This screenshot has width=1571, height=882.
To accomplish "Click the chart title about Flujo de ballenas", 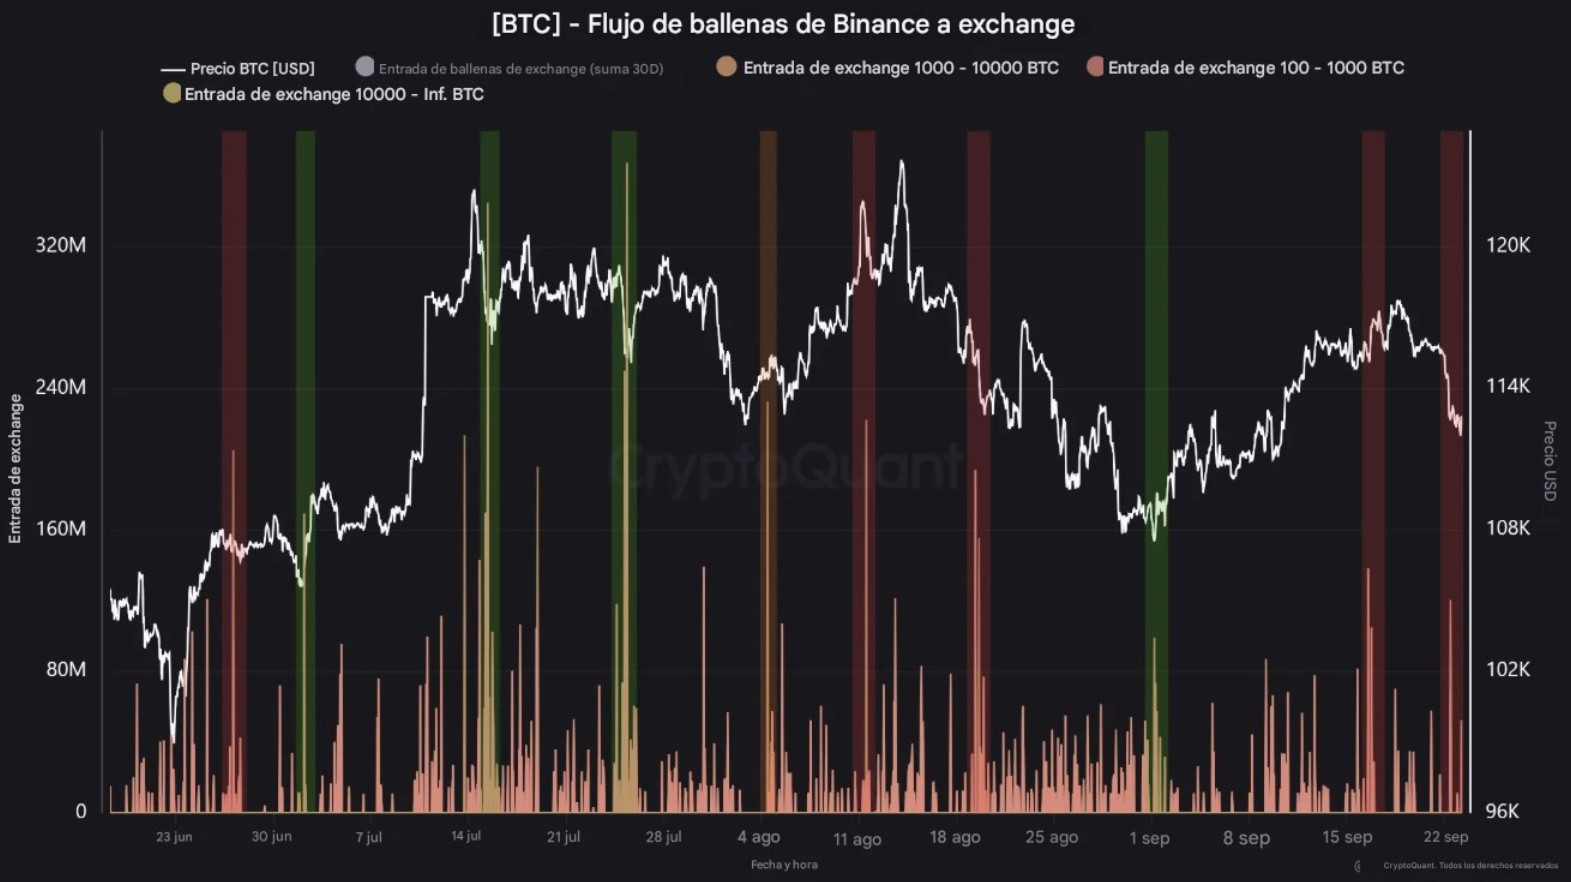I will pos(783,24).
